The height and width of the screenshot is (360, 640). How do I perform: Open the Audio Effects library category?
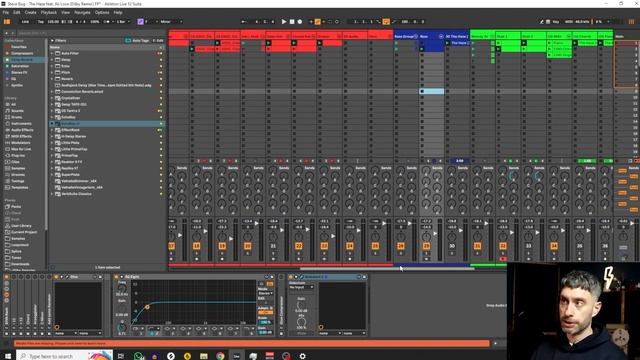tap(22, 130)
